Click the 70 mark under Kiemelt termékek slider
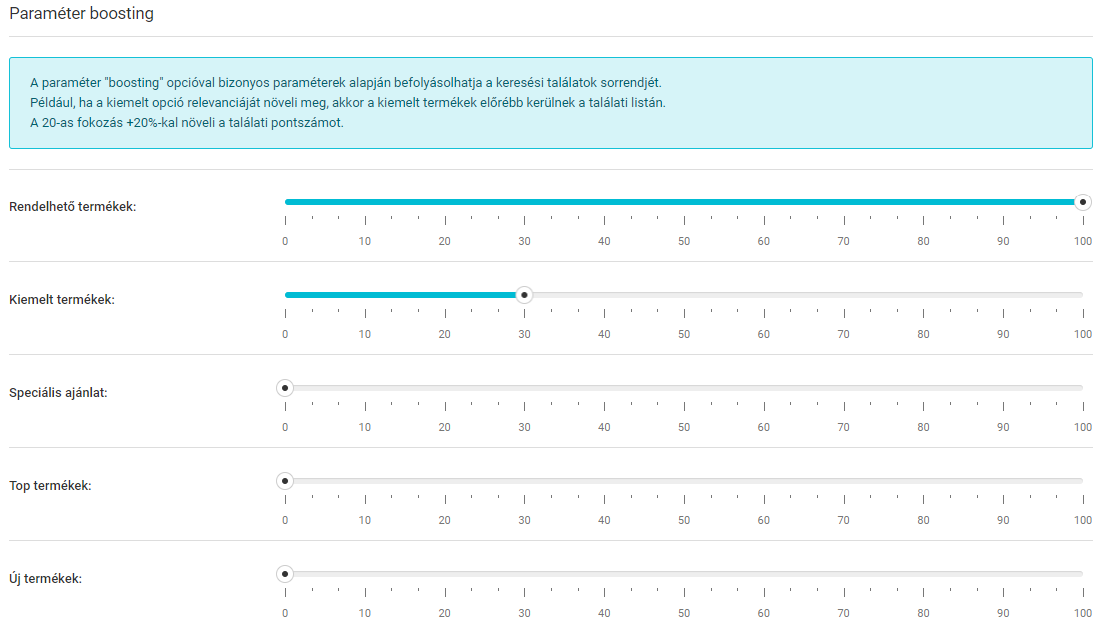The width and height of the screenshot is (1107, 641). point(843,334)
